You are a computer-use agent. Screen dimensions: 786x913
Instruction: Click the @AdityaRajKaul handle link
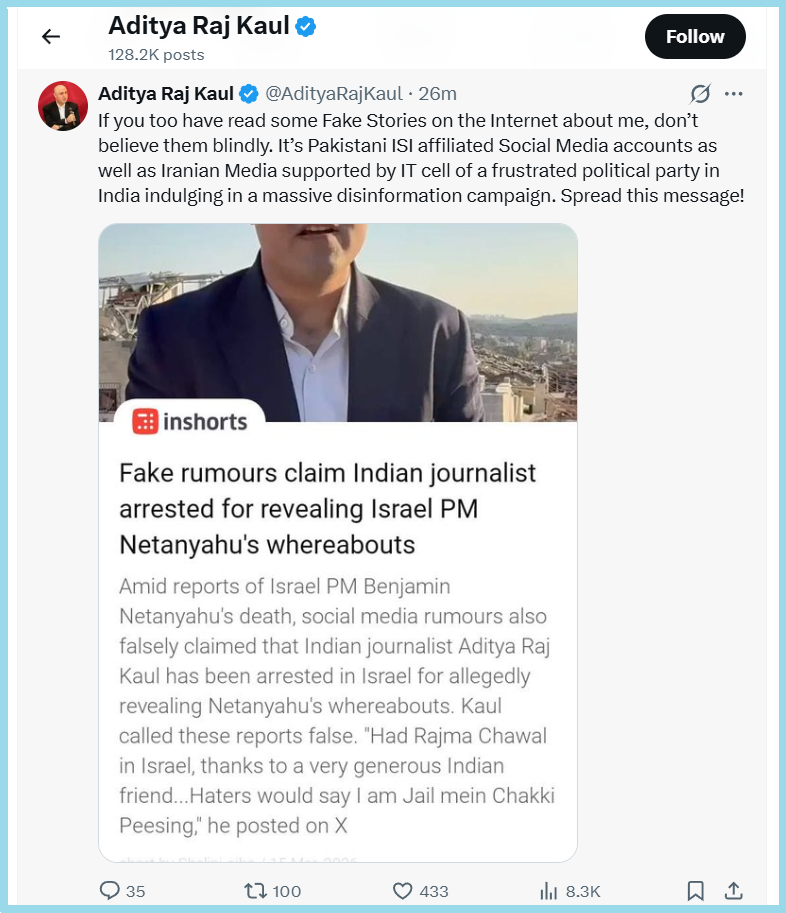click(x=333, y=94)
